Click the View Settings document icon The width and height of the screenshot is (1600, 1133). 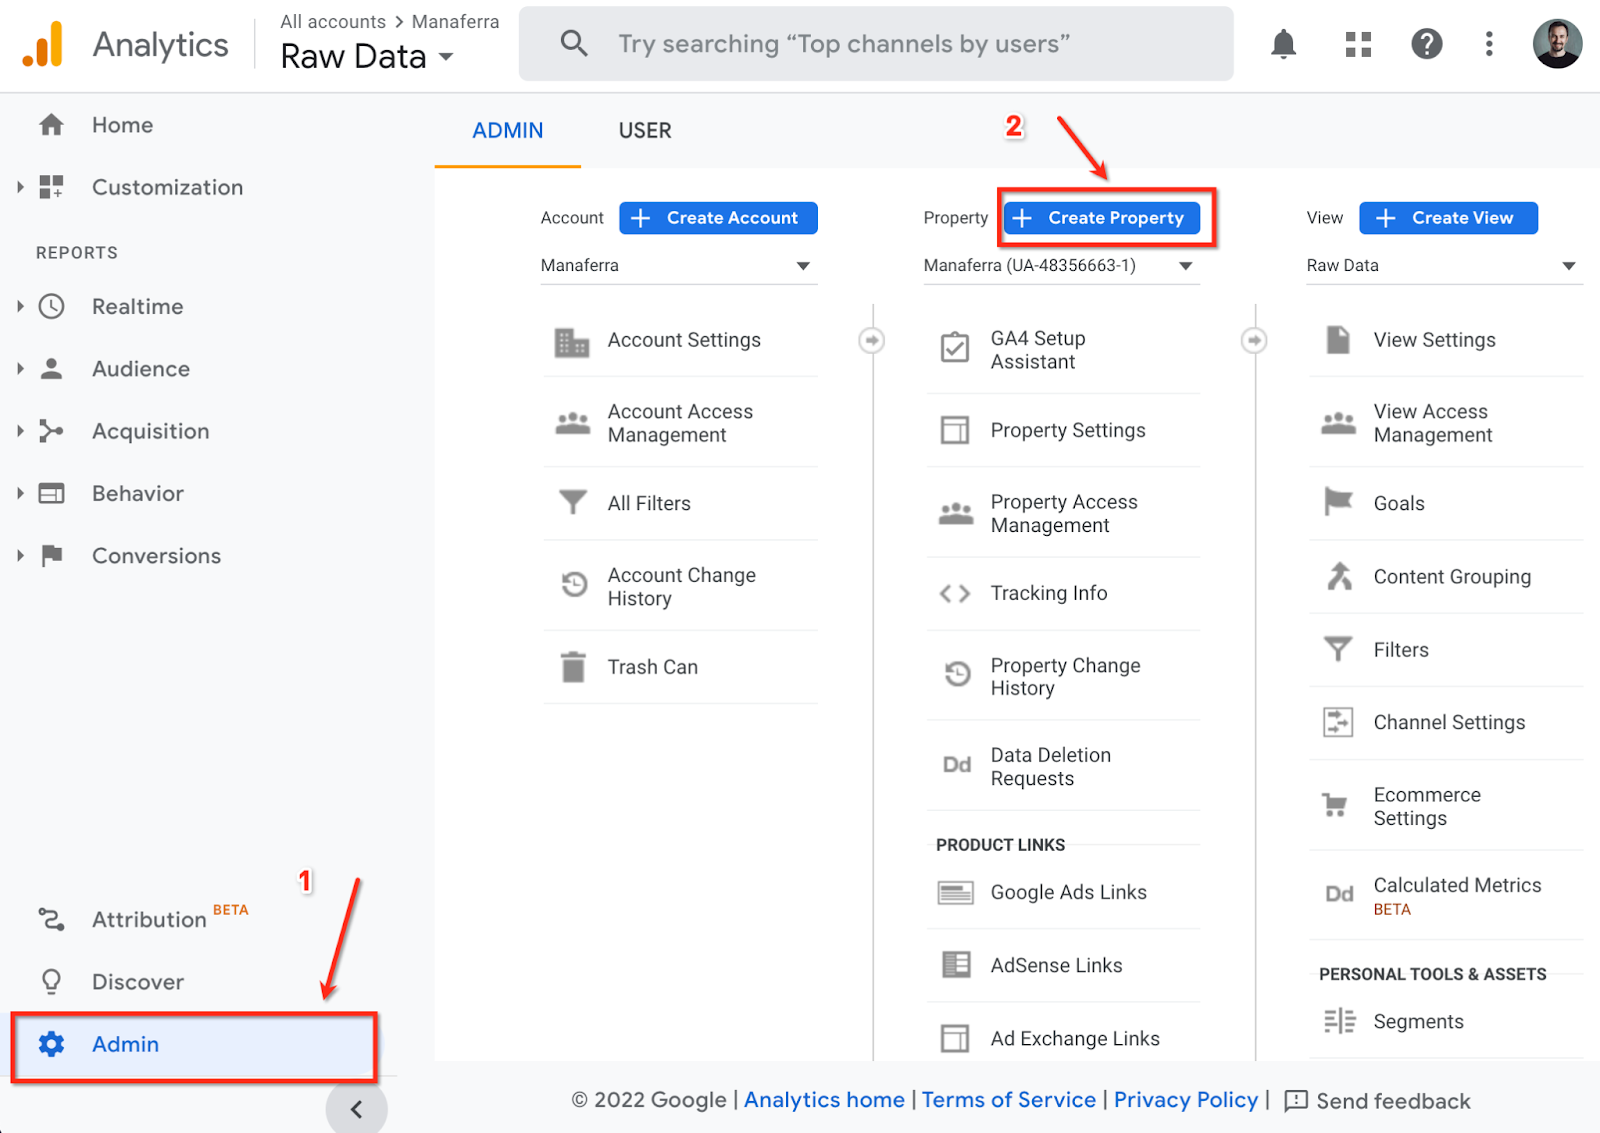point(1338,340)
